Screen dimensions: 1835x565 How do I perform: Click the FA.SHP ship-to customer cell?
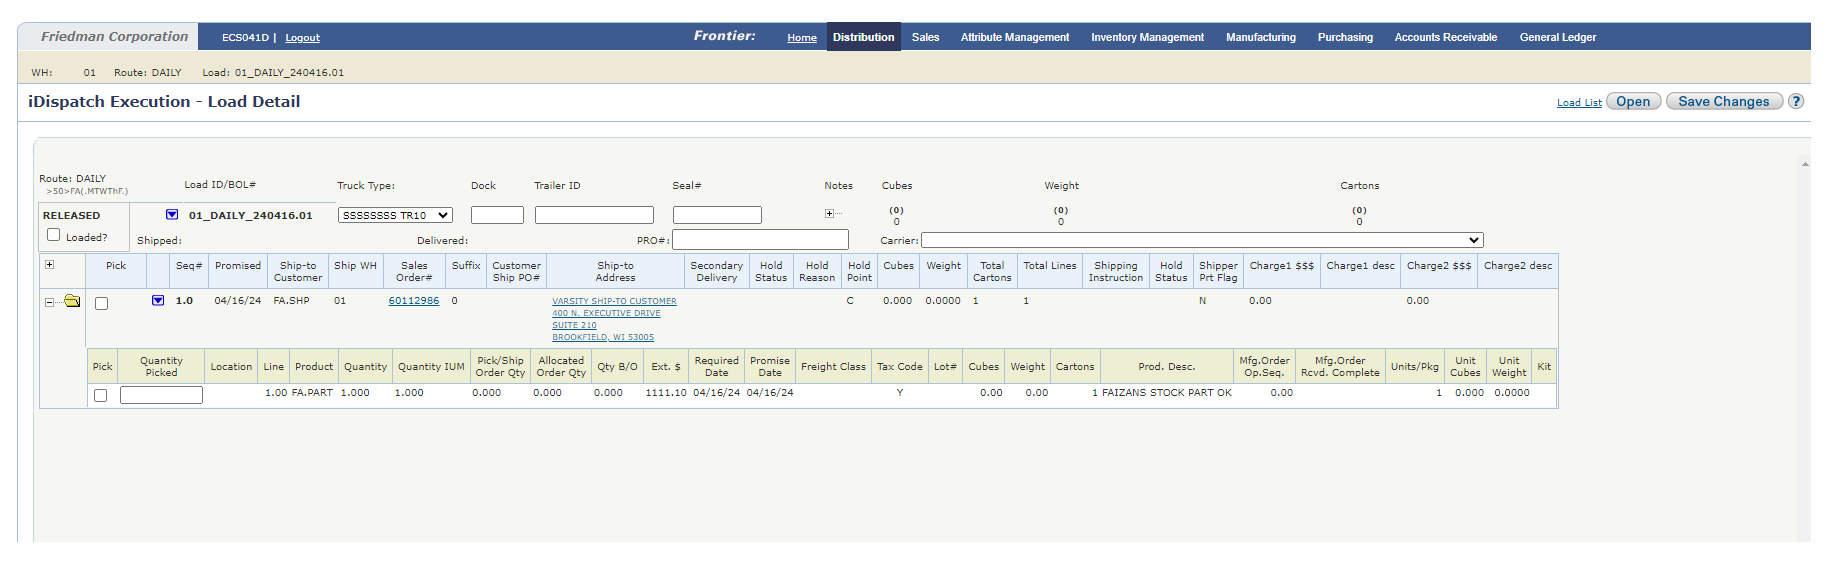click(291, 301)
